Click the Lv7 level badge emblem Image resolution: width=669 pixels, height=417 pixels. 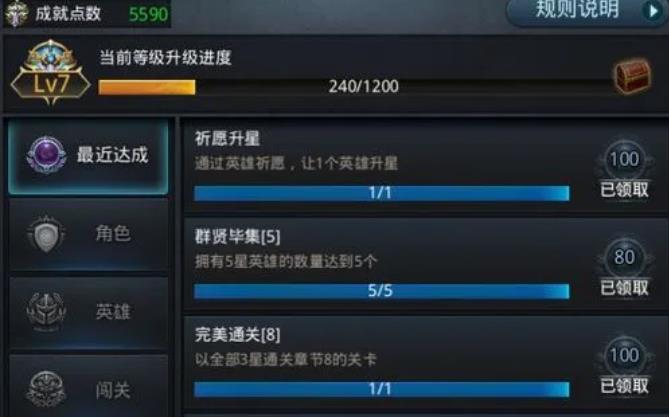tap(50, 73)
